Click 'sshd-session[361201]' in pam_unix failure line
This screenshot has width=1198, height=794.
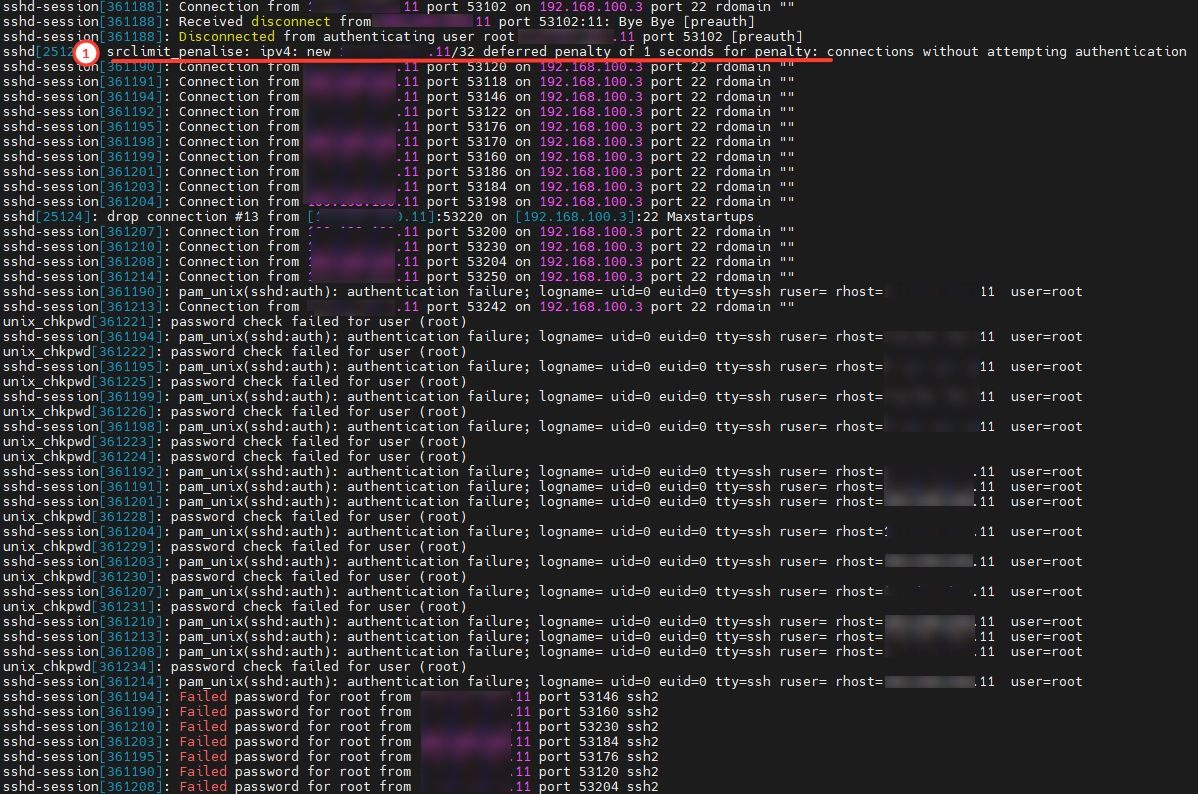point(83,501)
